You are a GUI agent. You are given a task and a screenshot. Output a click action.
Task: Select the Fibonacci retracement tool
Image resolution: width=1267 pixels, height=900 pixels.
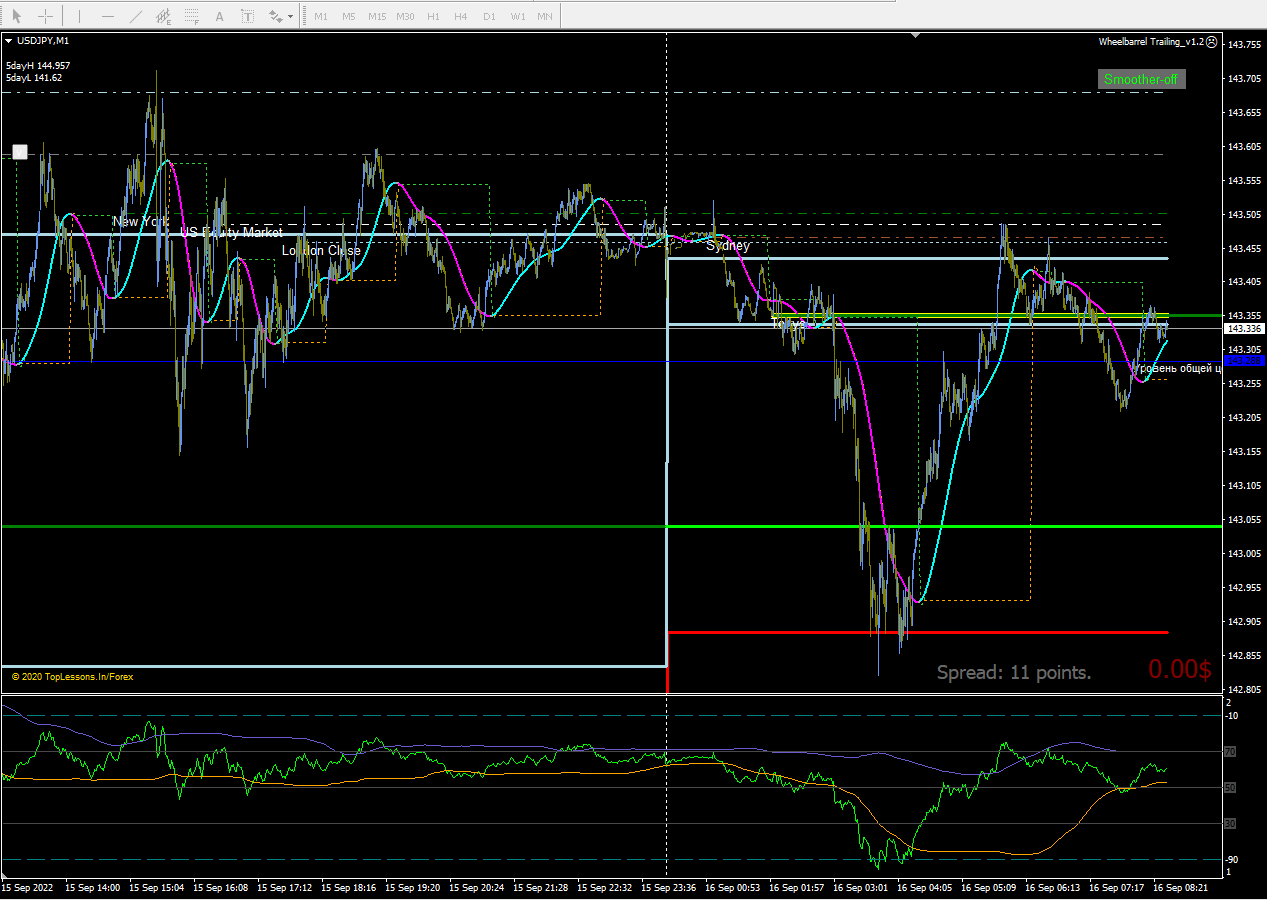tap(192, 16)
